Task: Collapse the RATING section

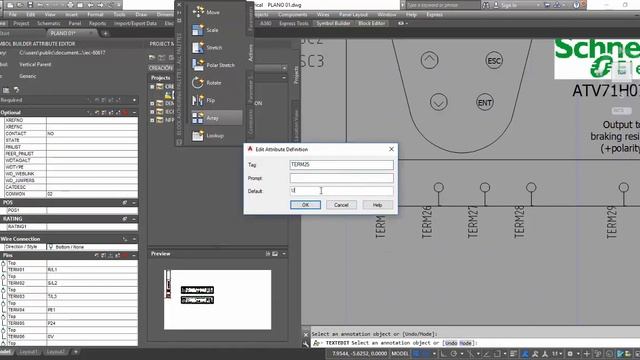Action: [x=134, y=219]
